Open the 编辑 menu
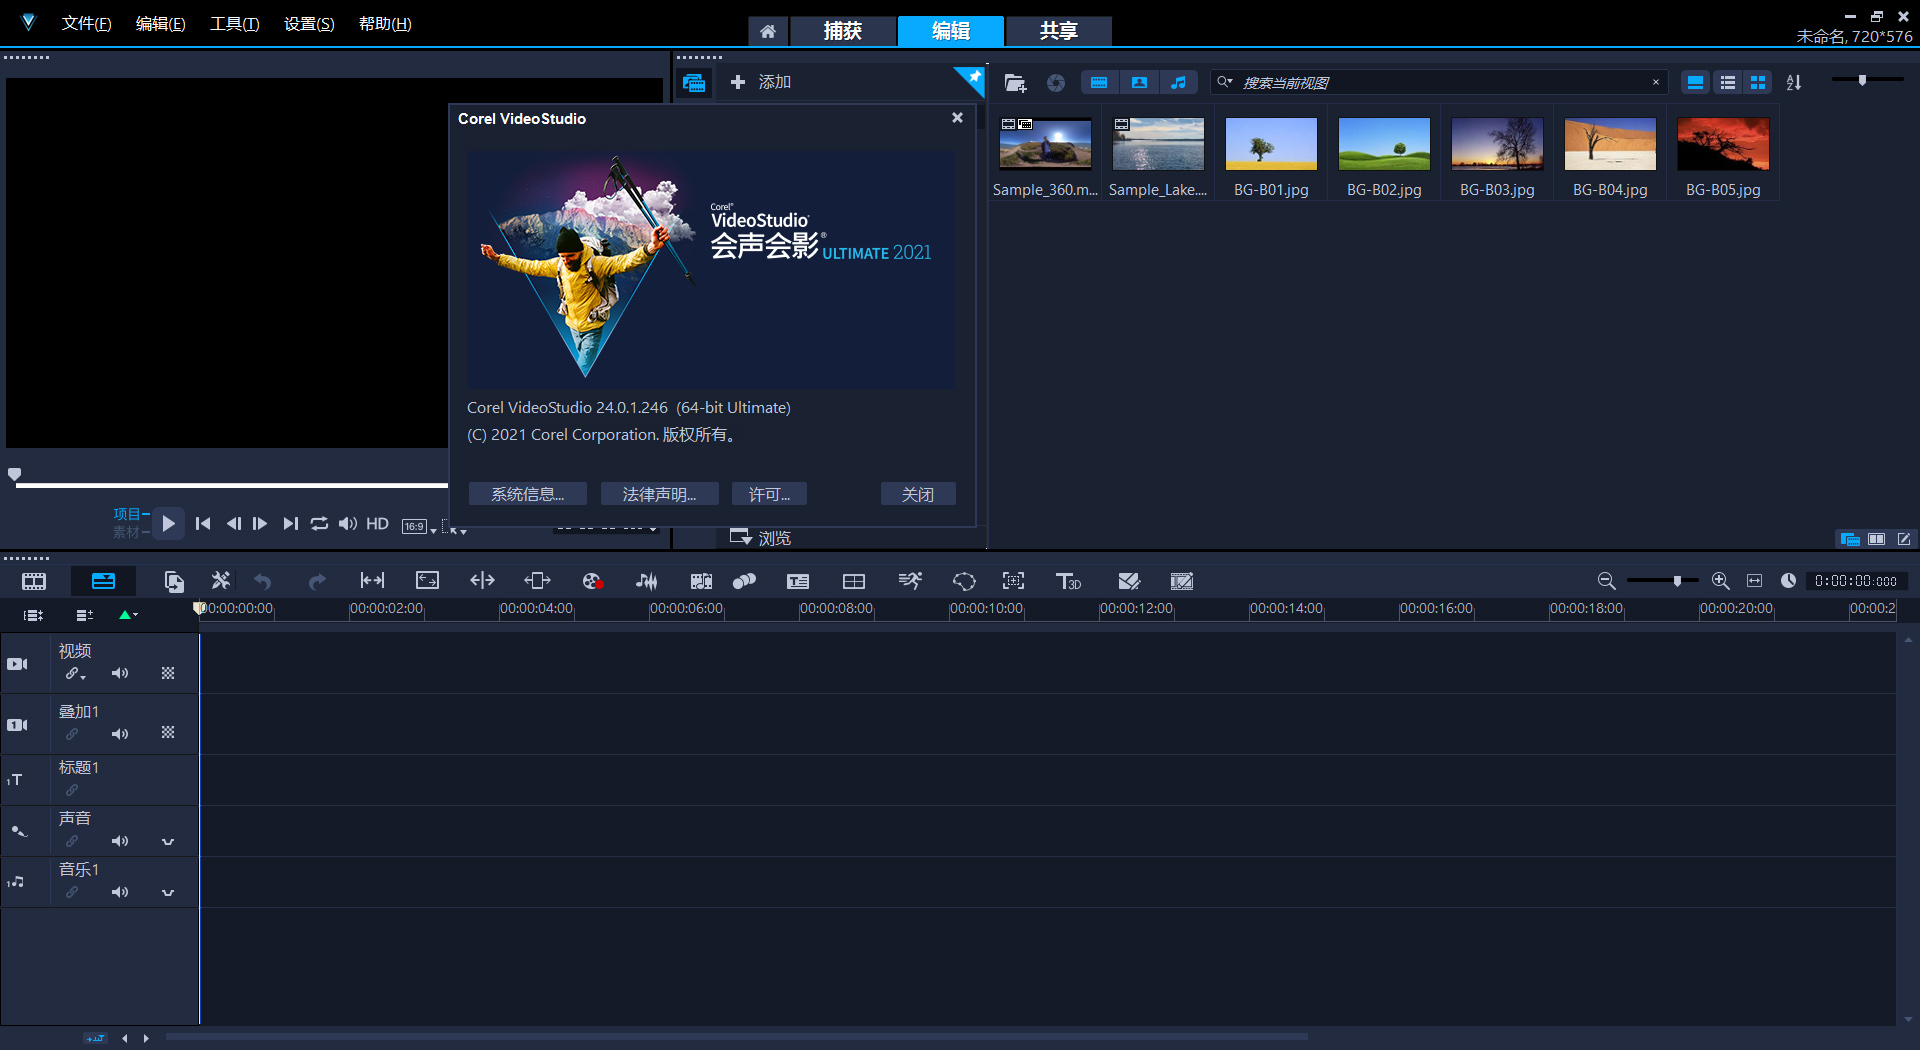This screenshot has height=1050, width=1920. [160, 24]
